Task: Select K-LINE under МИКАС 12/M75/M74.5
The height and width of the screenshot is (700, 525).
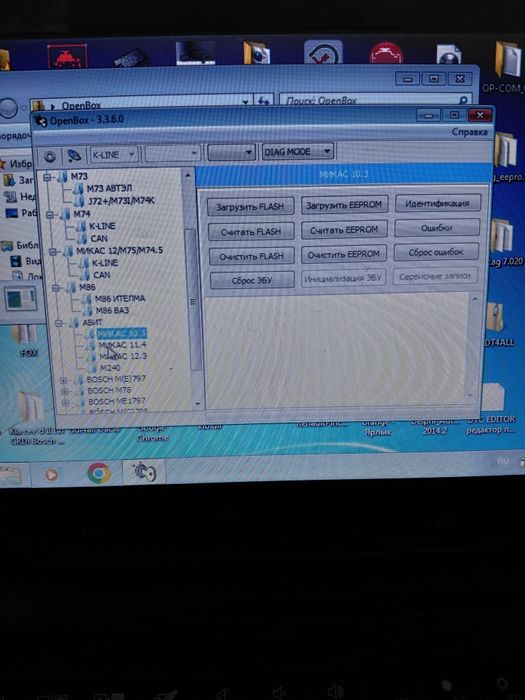Action: [104, 262]
